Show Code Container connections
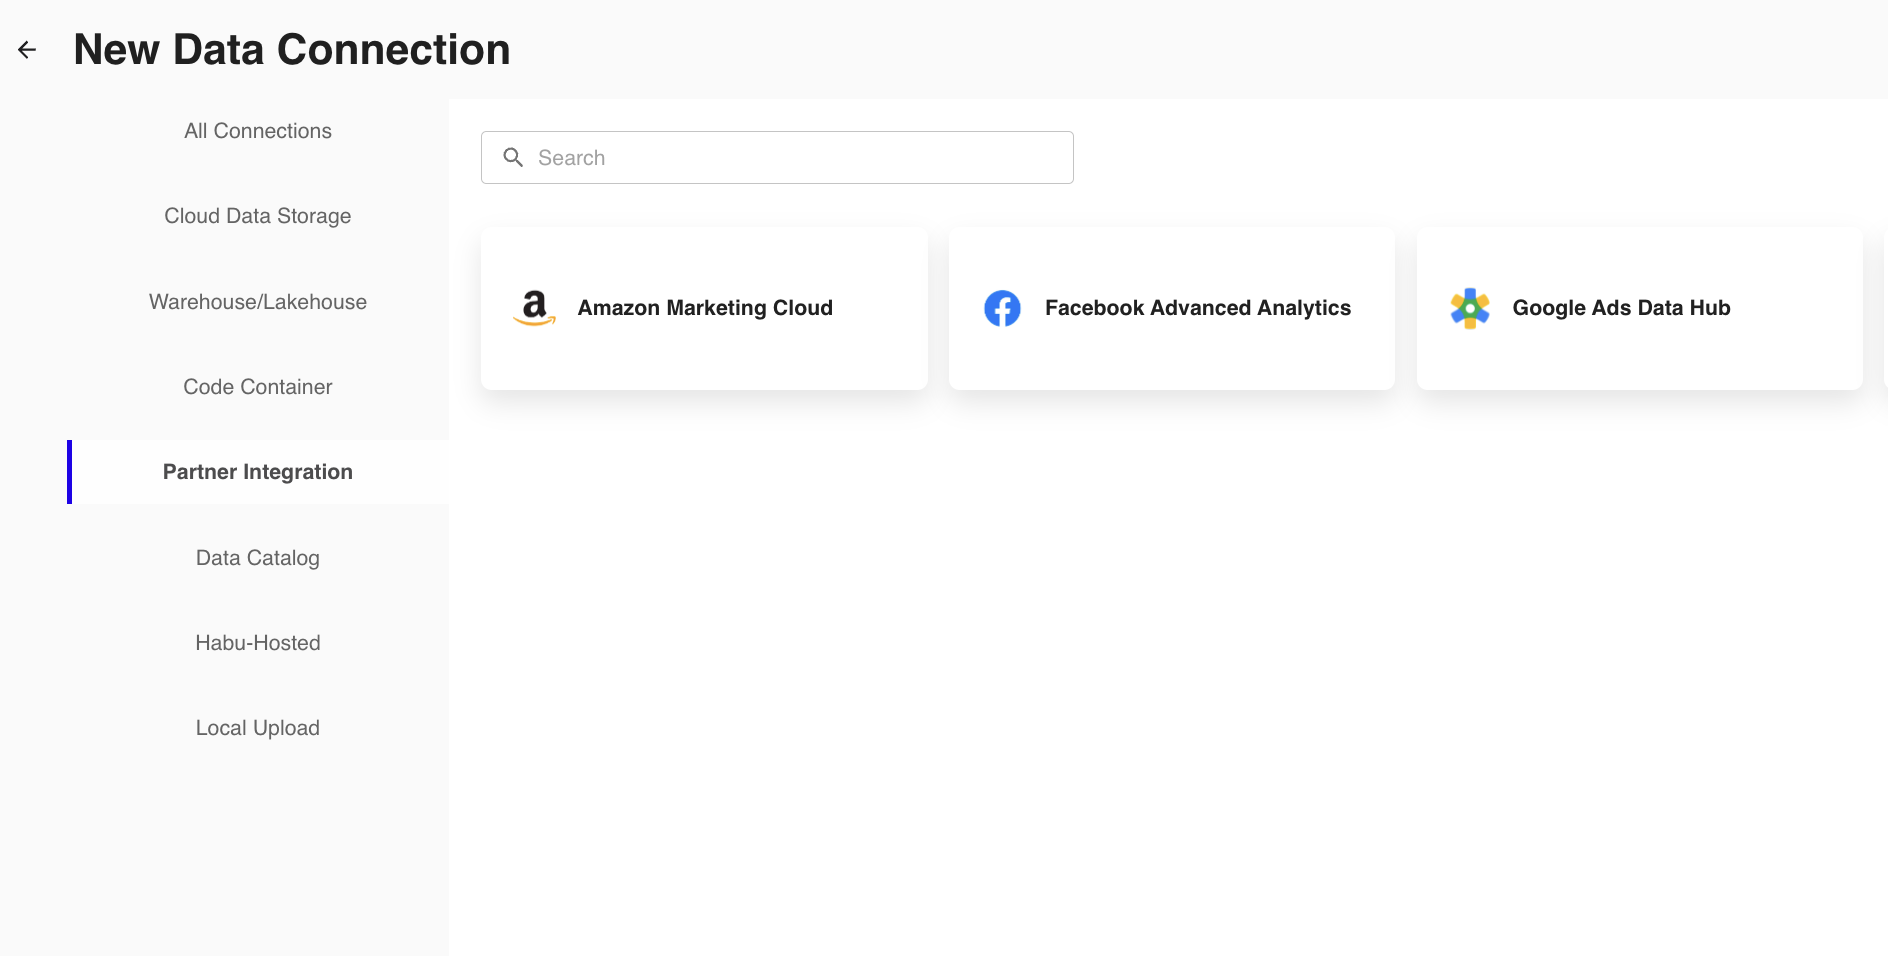 click(x=258, y=387)
